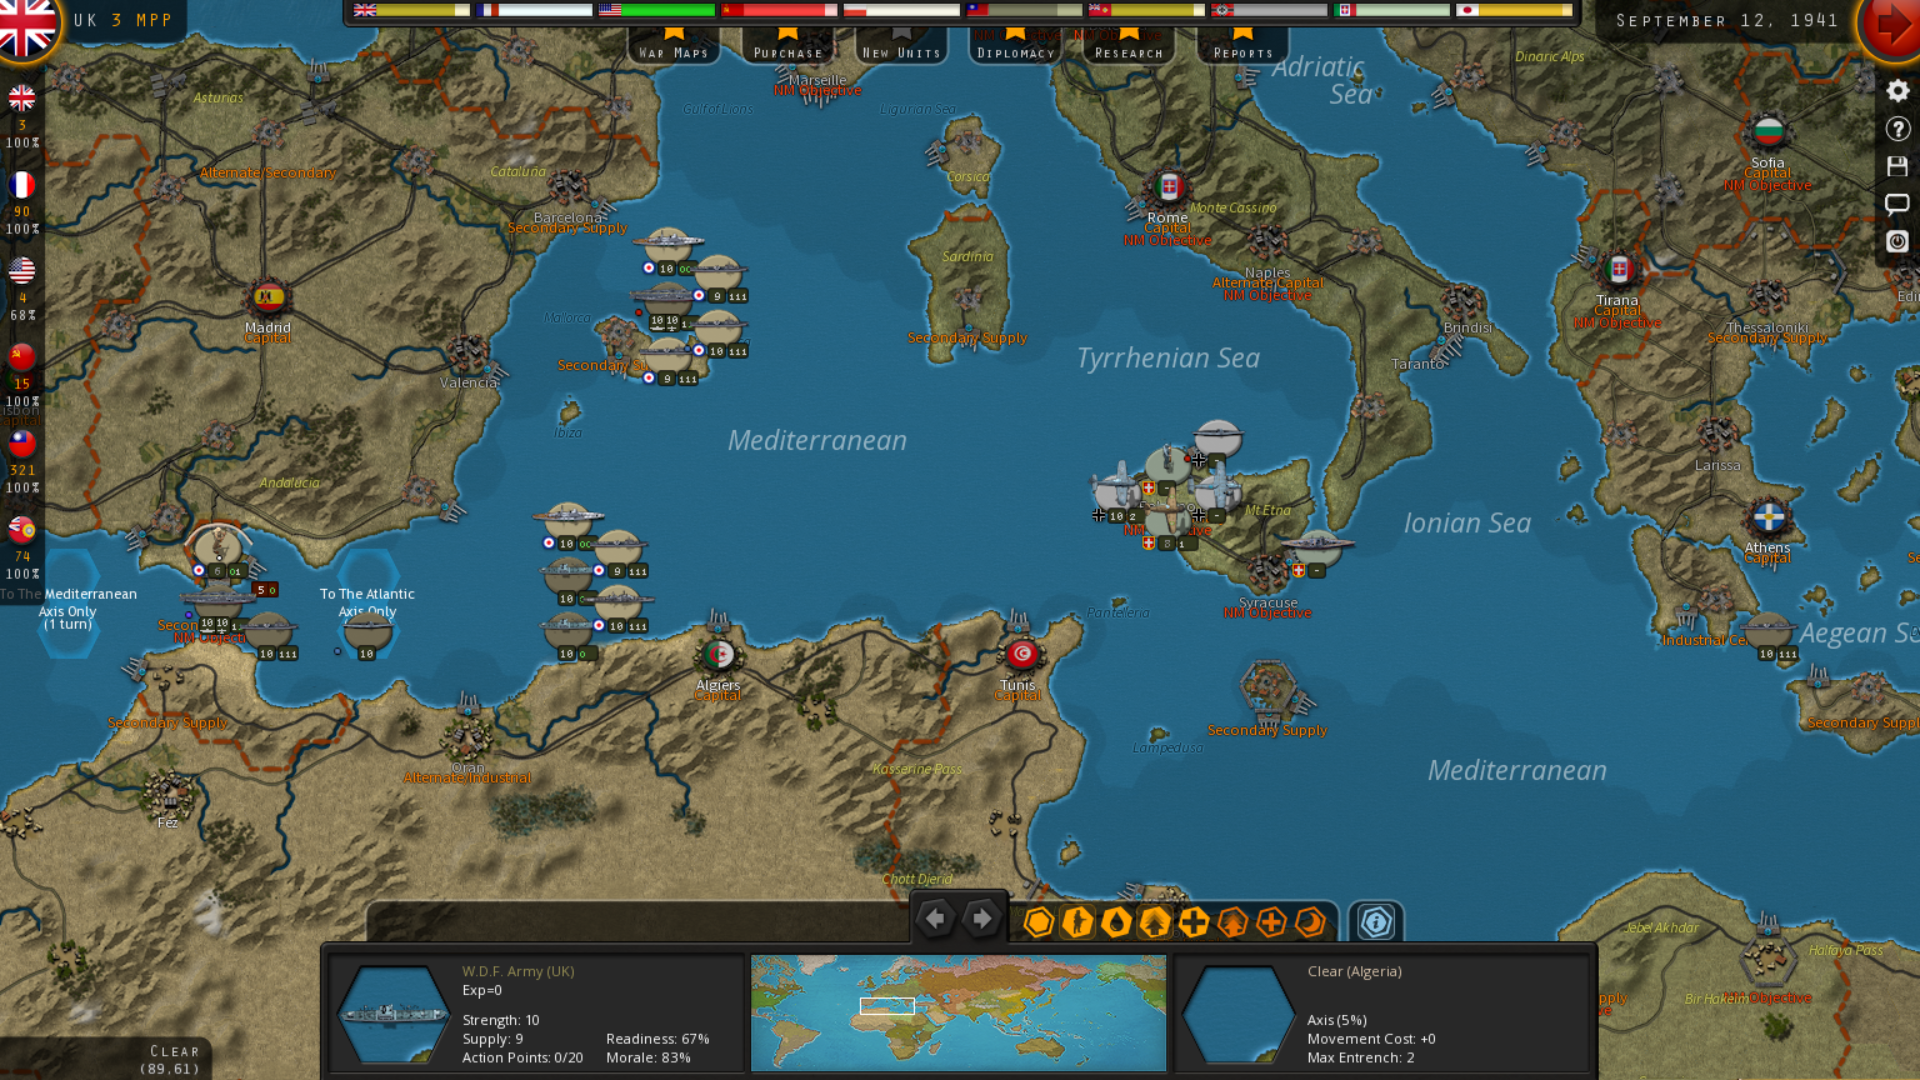Toggle the hex grid overlay icon
The height and width of the screenshot is (1080, 1920).
1039,922
